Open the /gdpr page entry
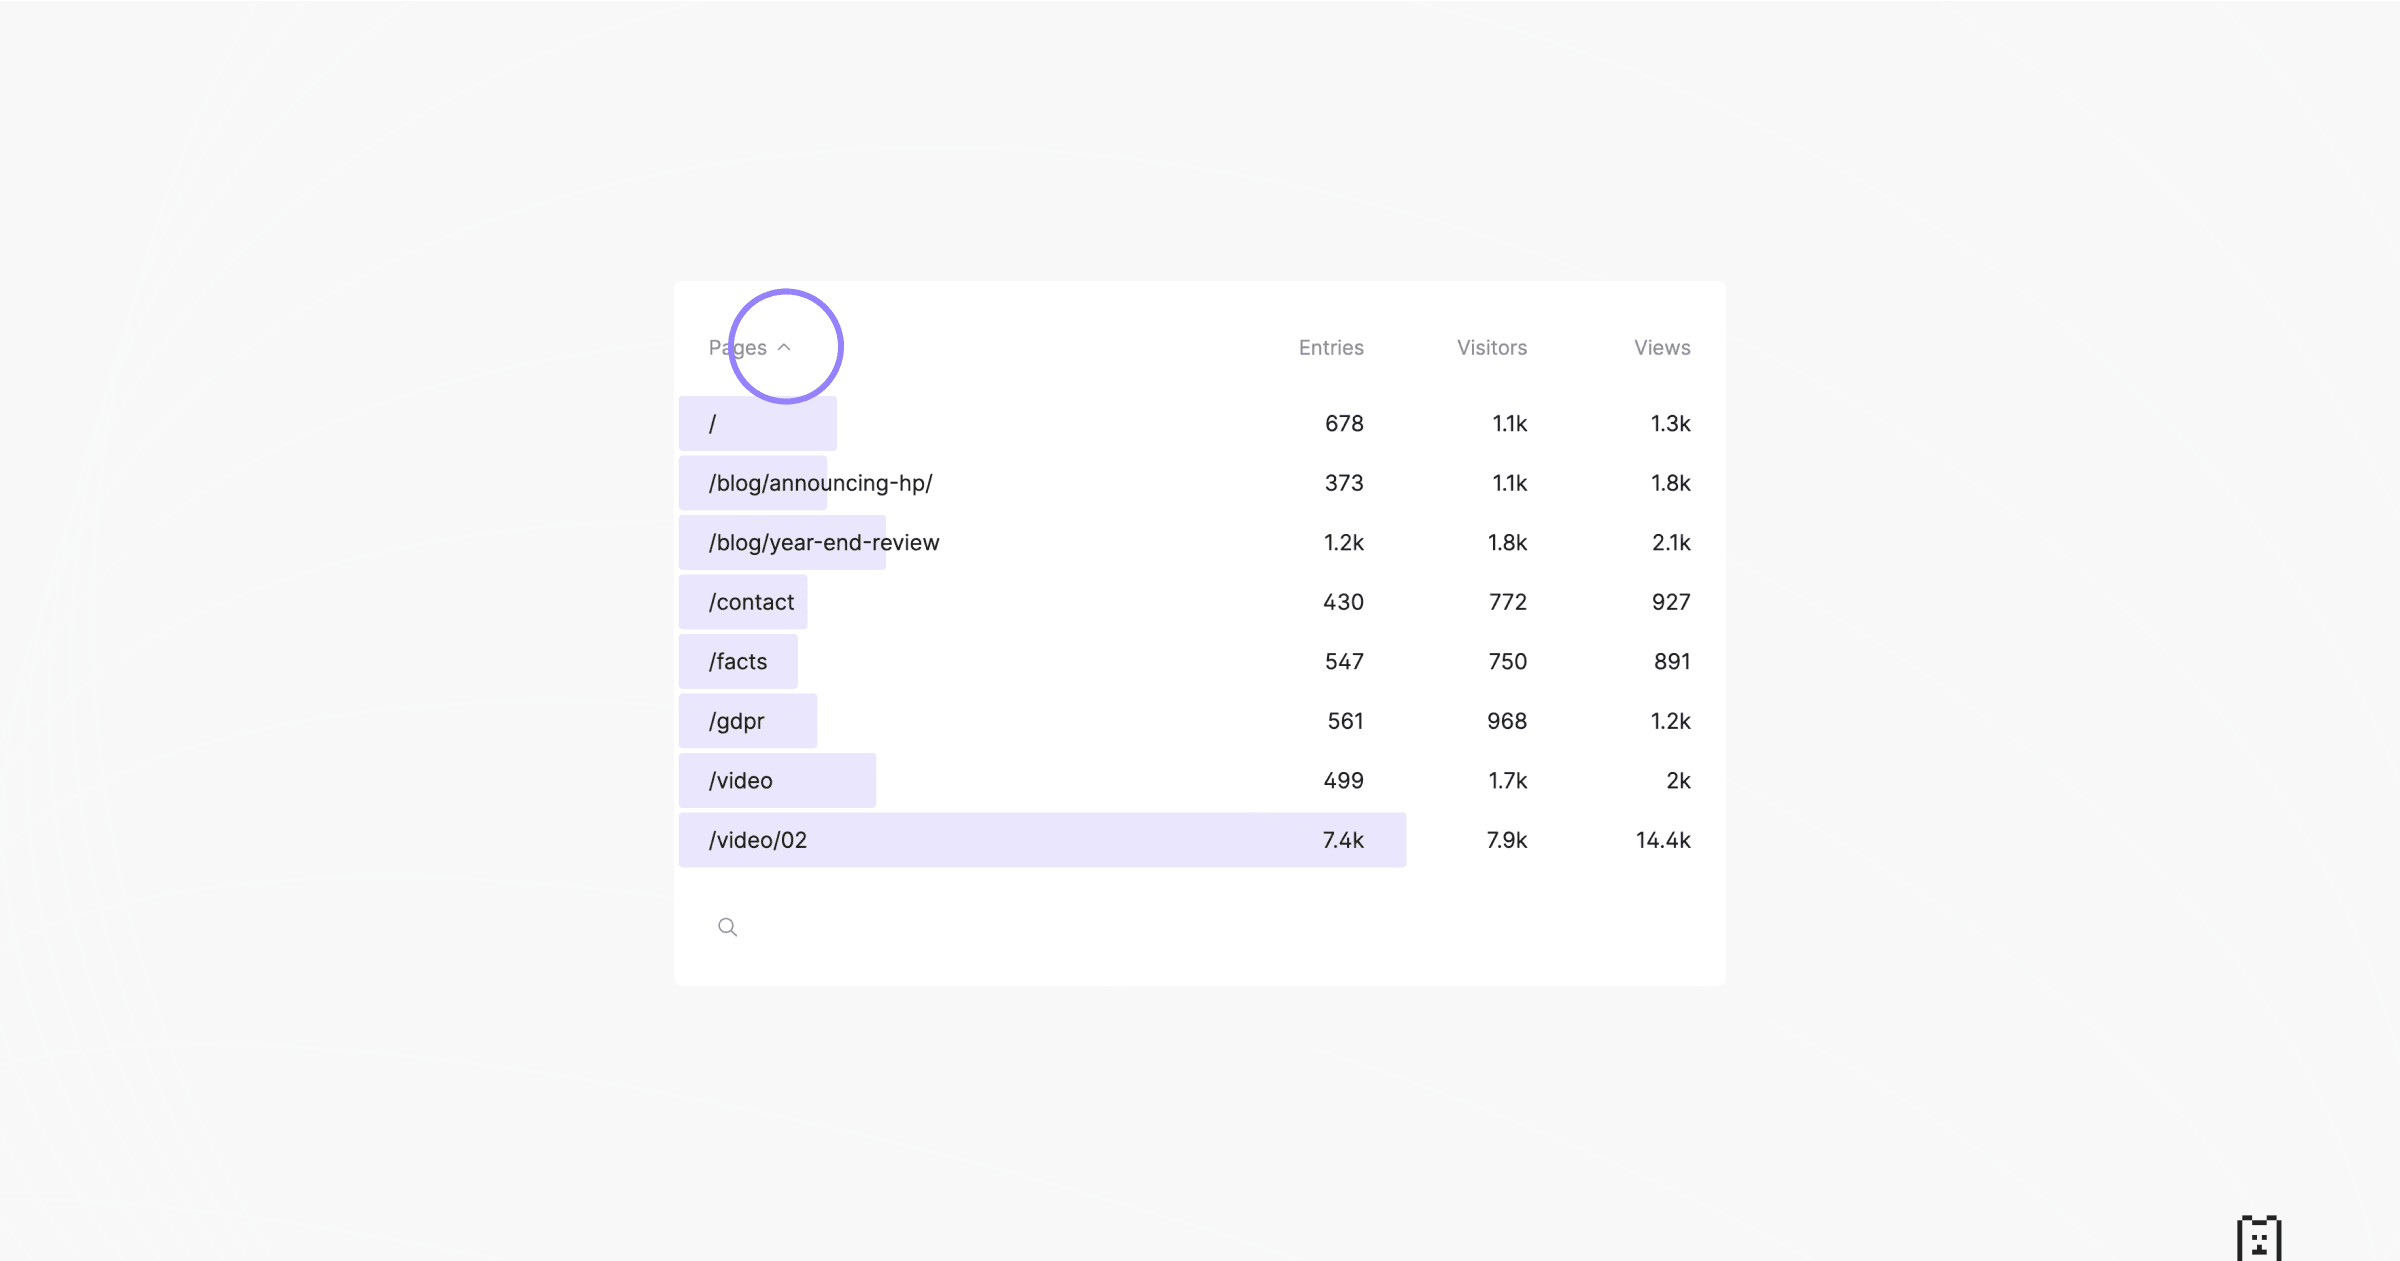 (737, 720)
